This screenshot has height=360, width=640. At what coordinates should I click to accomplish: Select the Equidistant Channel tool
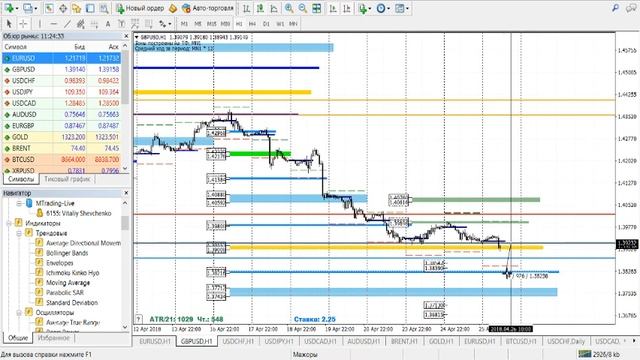click(x=81, y=24)
